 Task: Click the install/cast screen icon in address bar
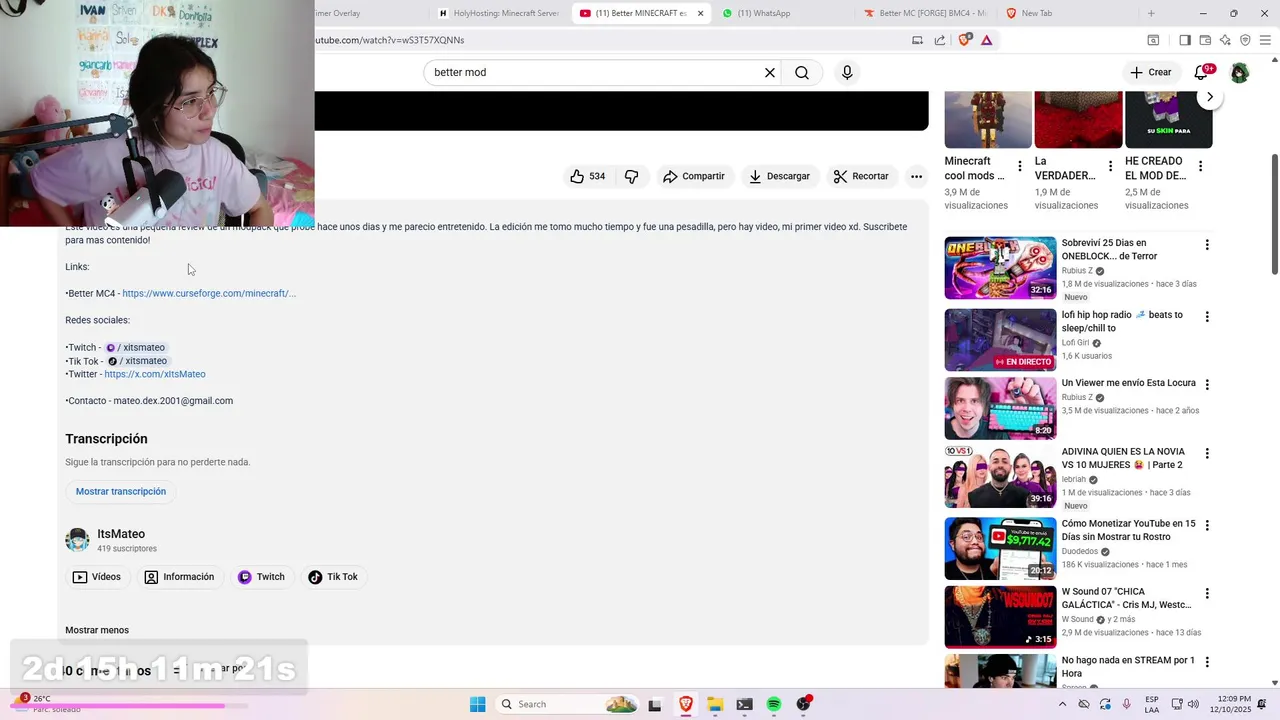point(917,40)
